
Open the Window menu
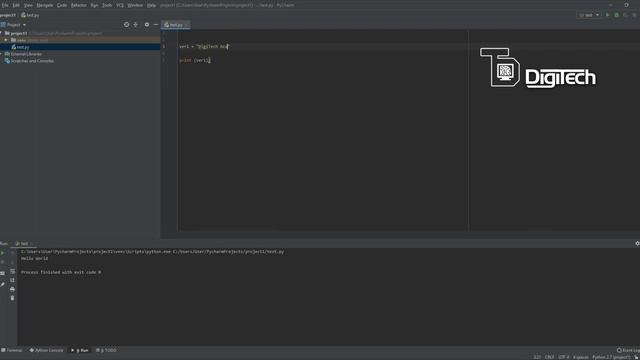click(x=135, y=5)
